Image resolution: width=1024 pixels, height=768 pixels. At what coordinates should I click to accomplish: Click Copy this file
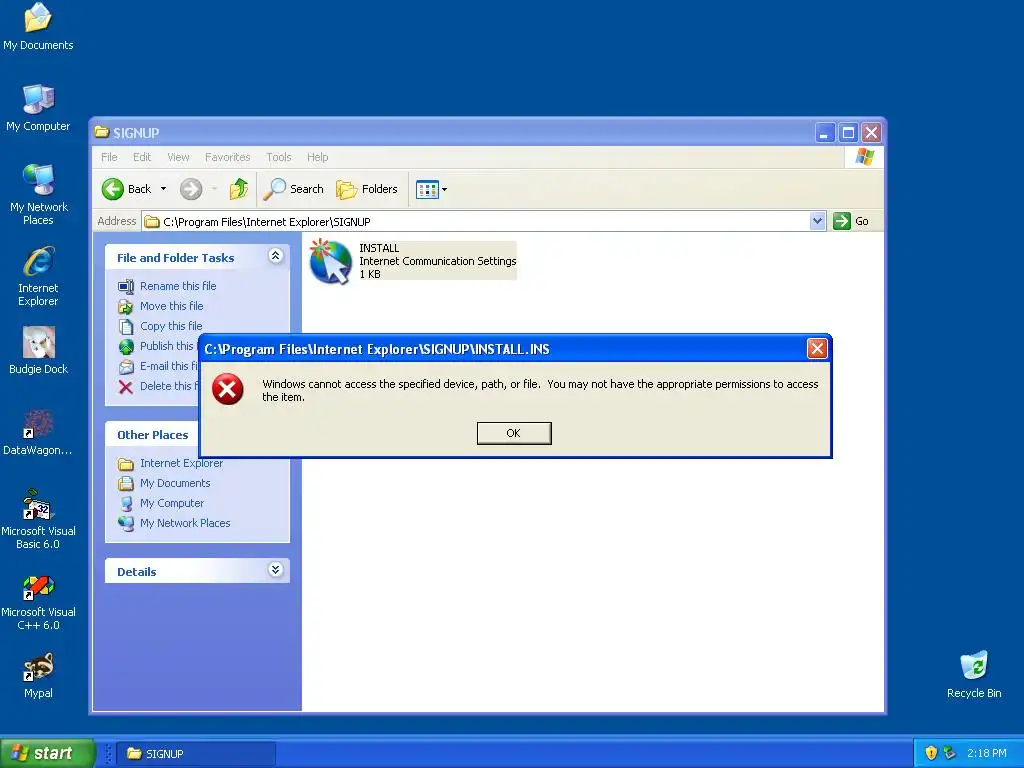tap(171, 326)
